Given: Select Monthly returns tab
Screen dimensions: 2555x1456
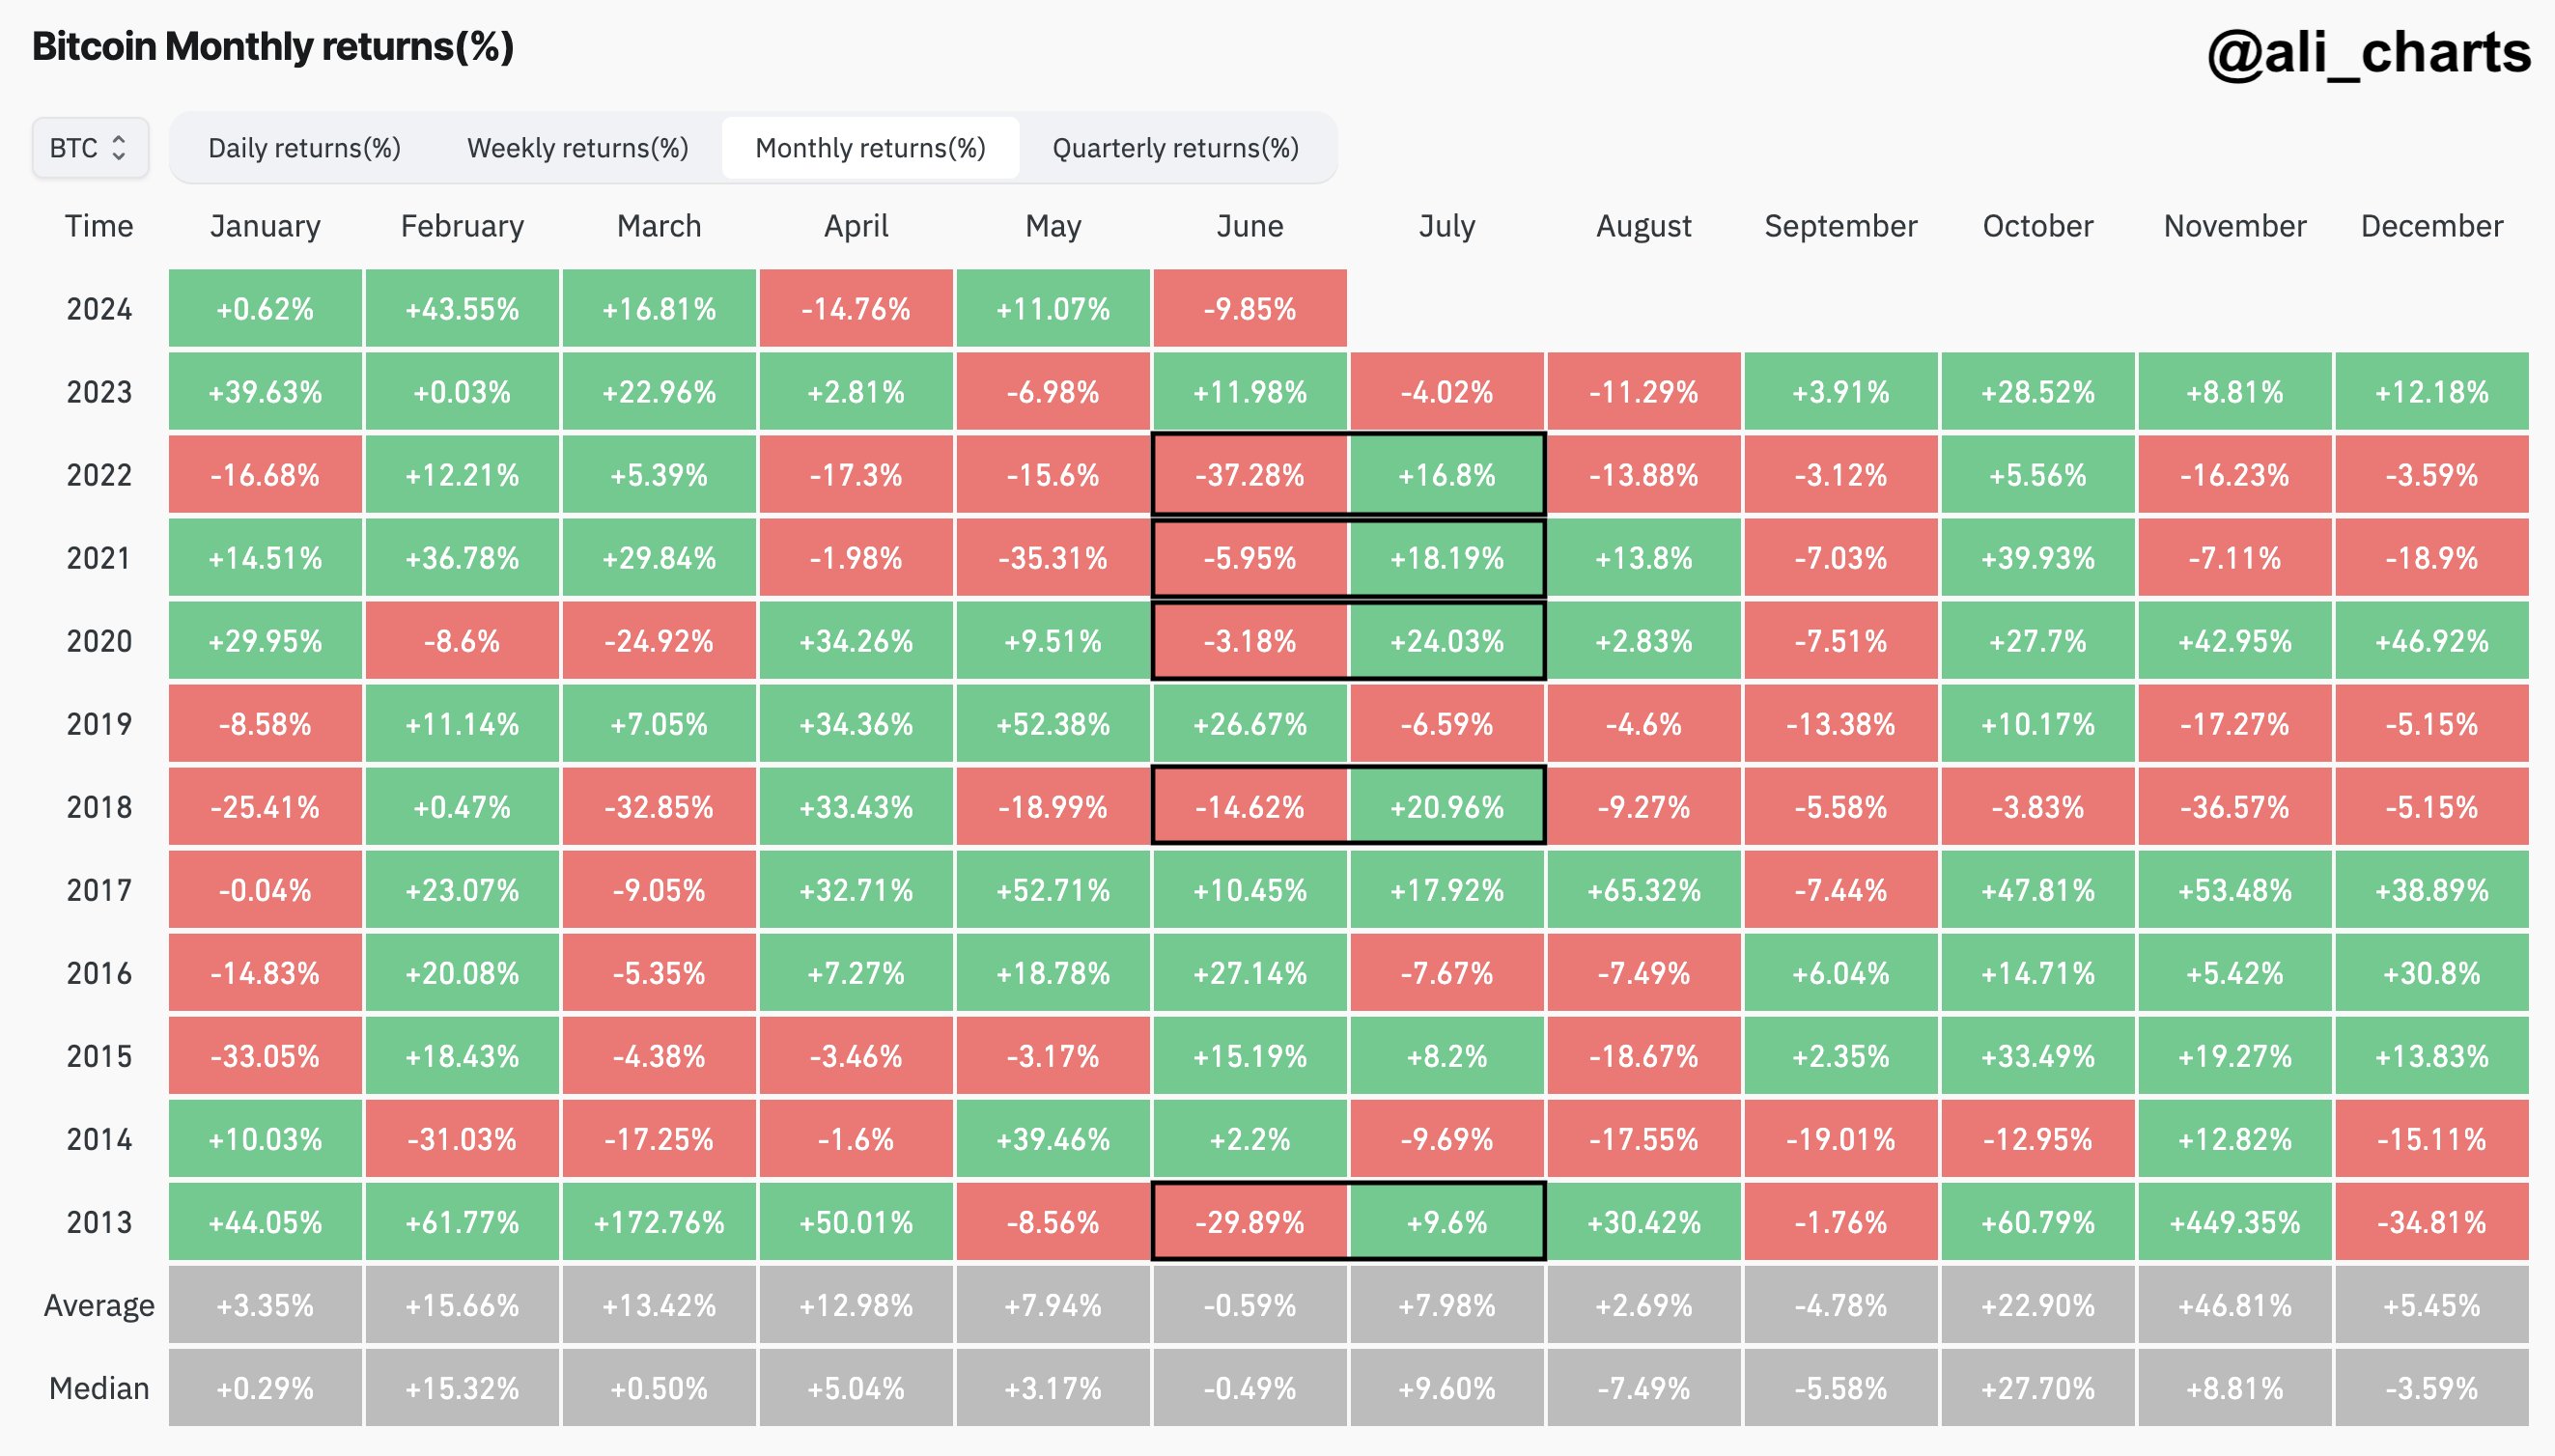Looking at the screenshot, I should click(x=867, y=148).
